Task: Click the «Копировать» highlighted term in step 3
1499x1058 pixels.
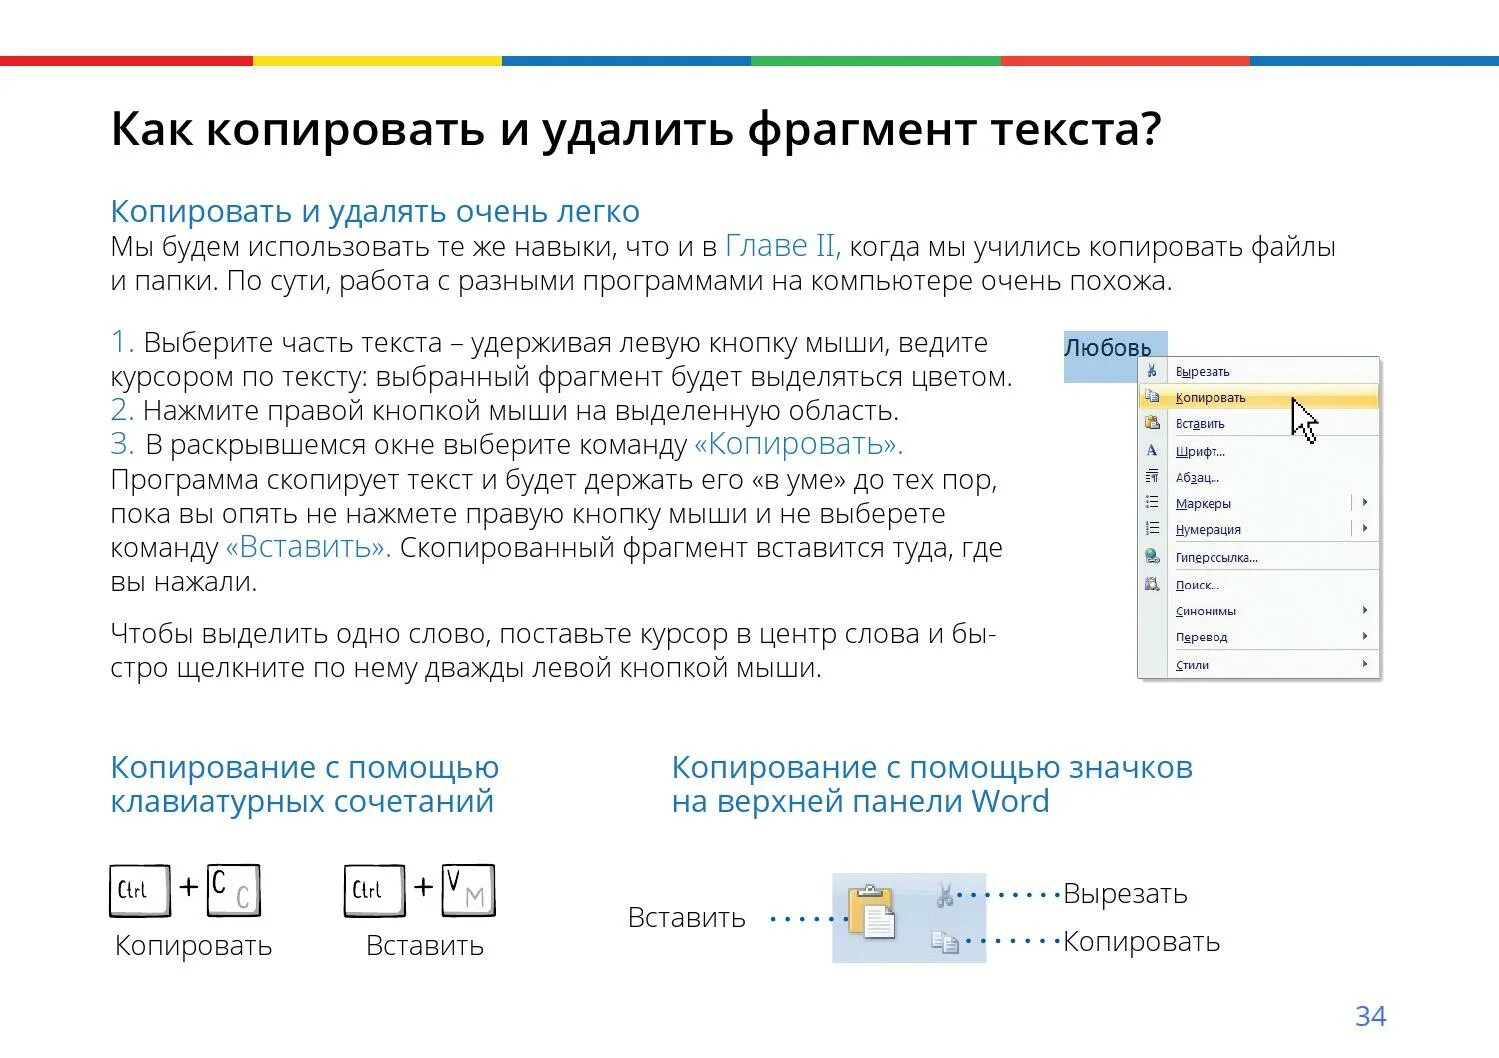Action: pyautogui.click(x=798, y=444)
